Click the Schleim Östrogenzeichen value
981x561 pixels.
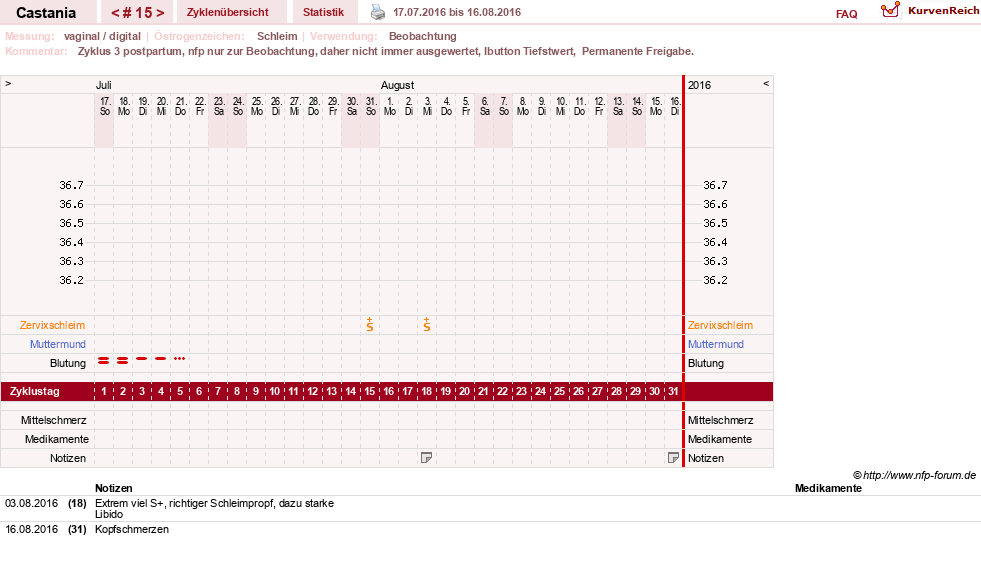pyautogui.click(x=277, y=36)
